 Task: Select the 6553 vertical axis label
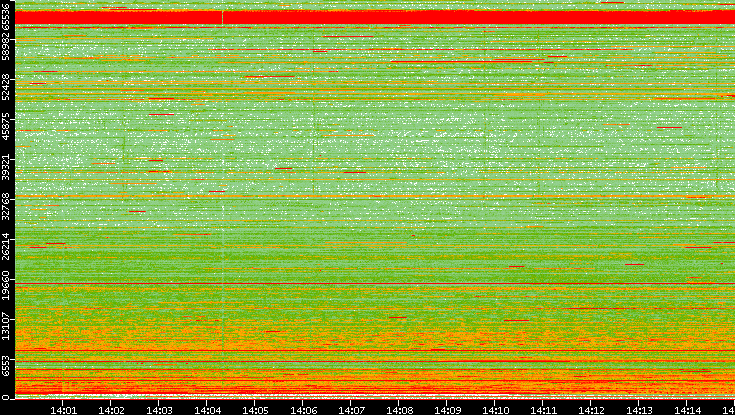5,366
